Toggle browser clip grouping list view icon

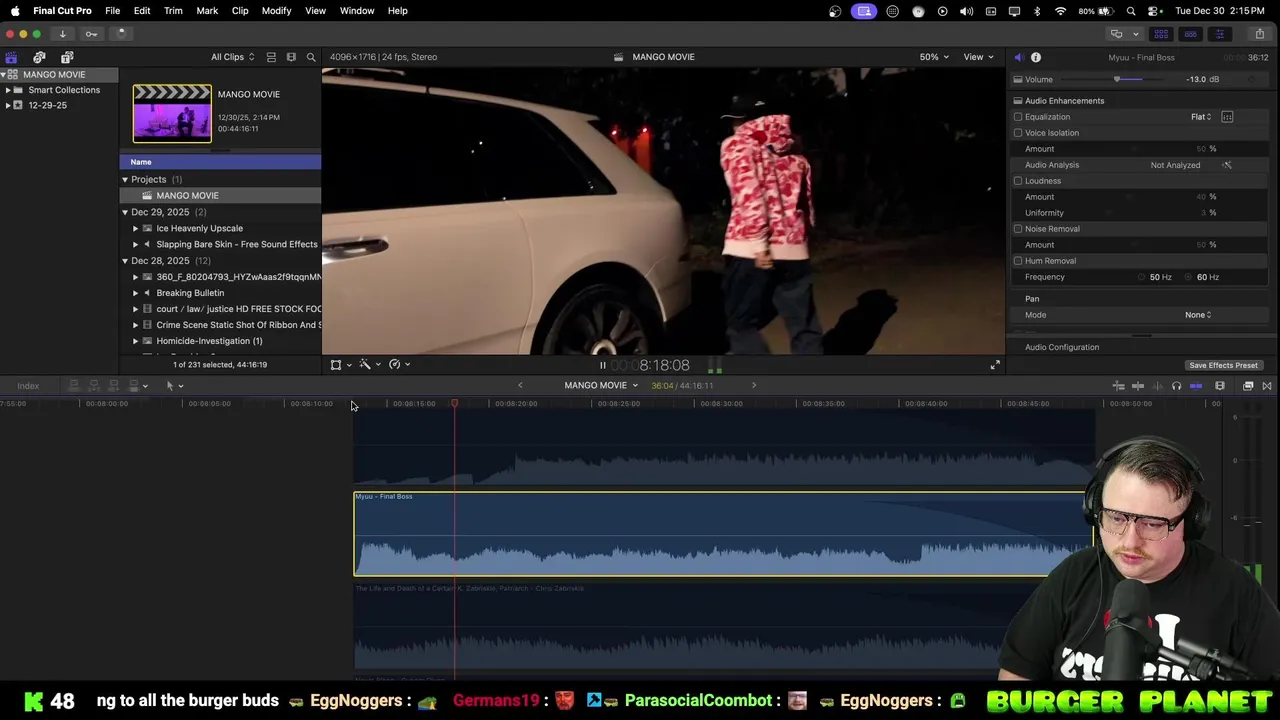271,57
